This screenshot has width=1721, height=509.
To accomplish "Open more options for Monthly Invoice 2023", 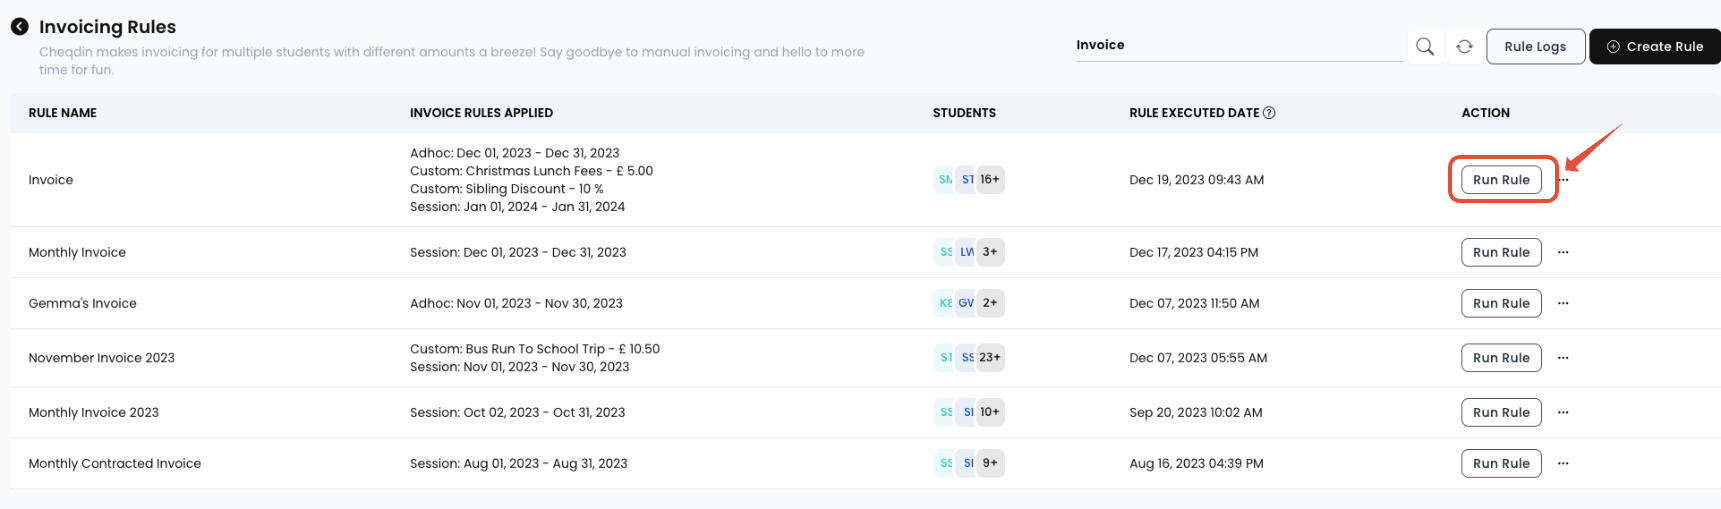I will [1563, 412].
